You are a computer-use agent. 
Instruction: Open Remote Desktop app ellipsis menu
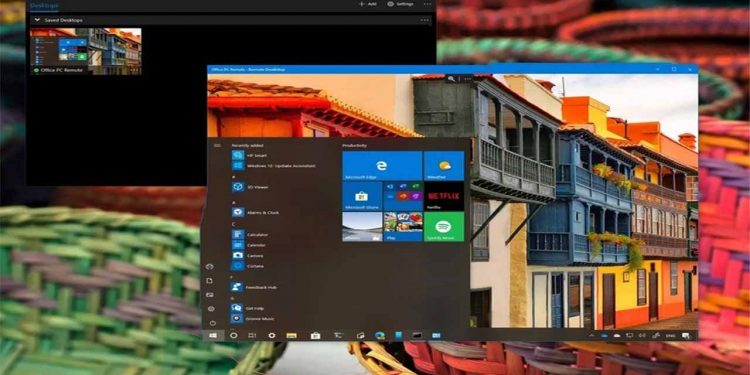click(x=427, y=4)
